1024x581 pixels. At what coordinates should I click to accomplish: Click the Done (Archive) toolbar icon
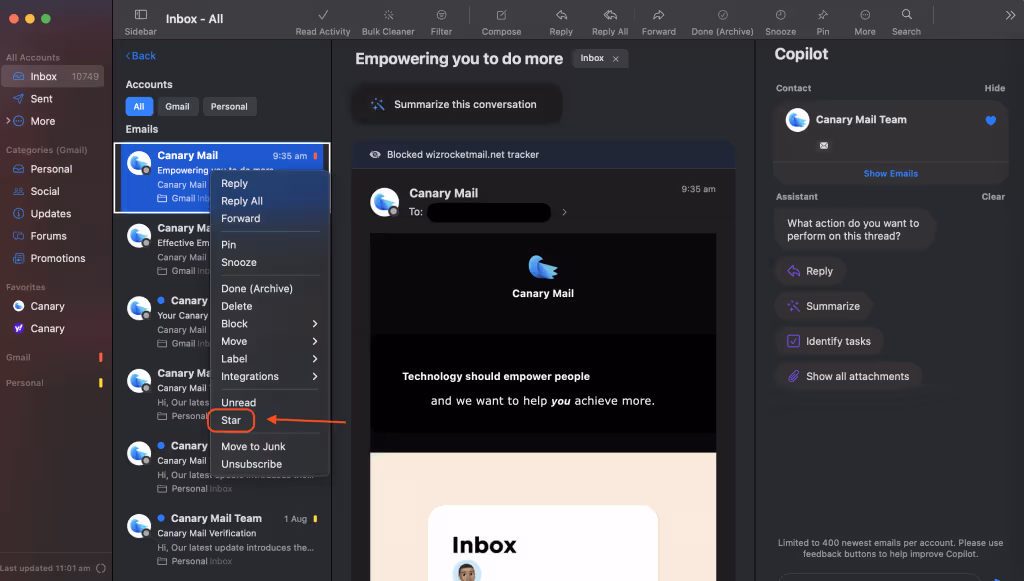point(722,15)
